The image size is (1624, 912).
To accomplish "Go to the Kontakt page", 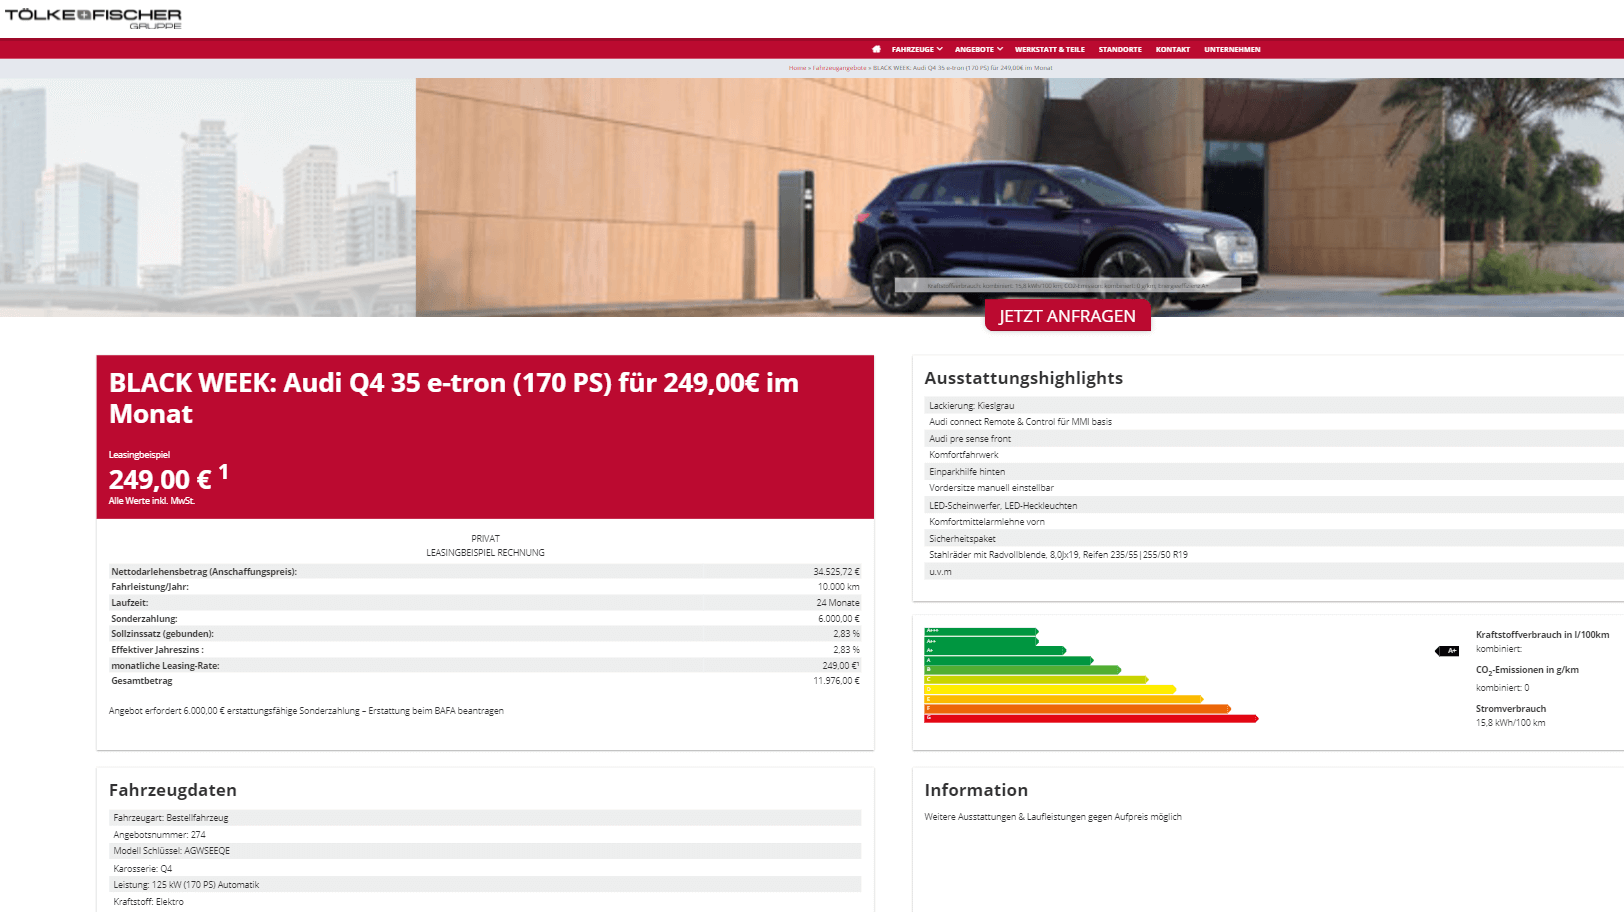I will pos(1172,49).
